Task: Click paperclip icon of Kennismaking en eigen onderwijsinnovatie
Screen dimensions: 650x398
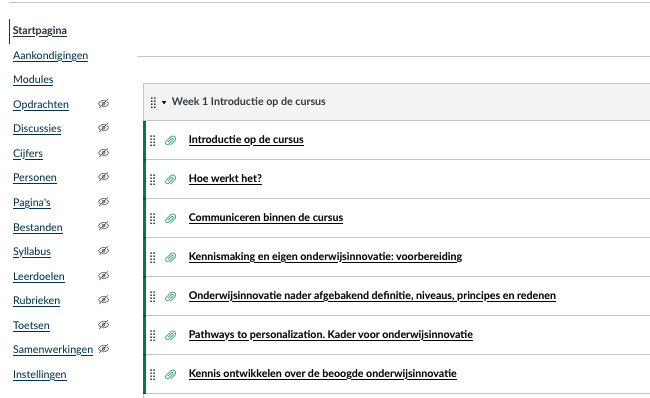Action: click(x=170, y=257)
